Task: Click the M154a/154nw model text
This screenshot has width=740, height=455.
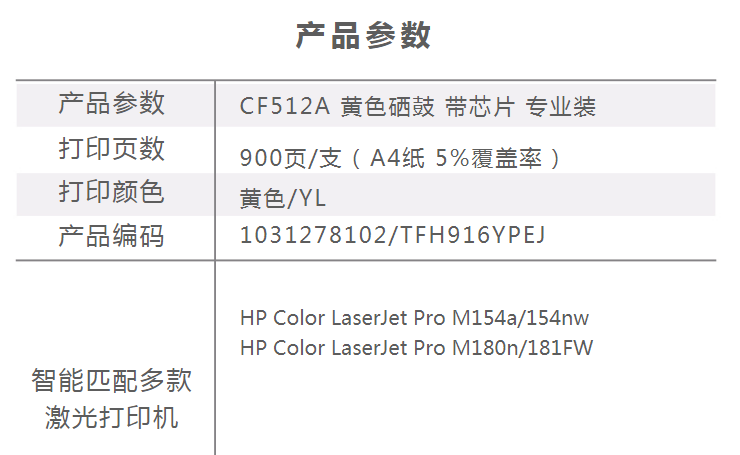Action: coord(521,318)
